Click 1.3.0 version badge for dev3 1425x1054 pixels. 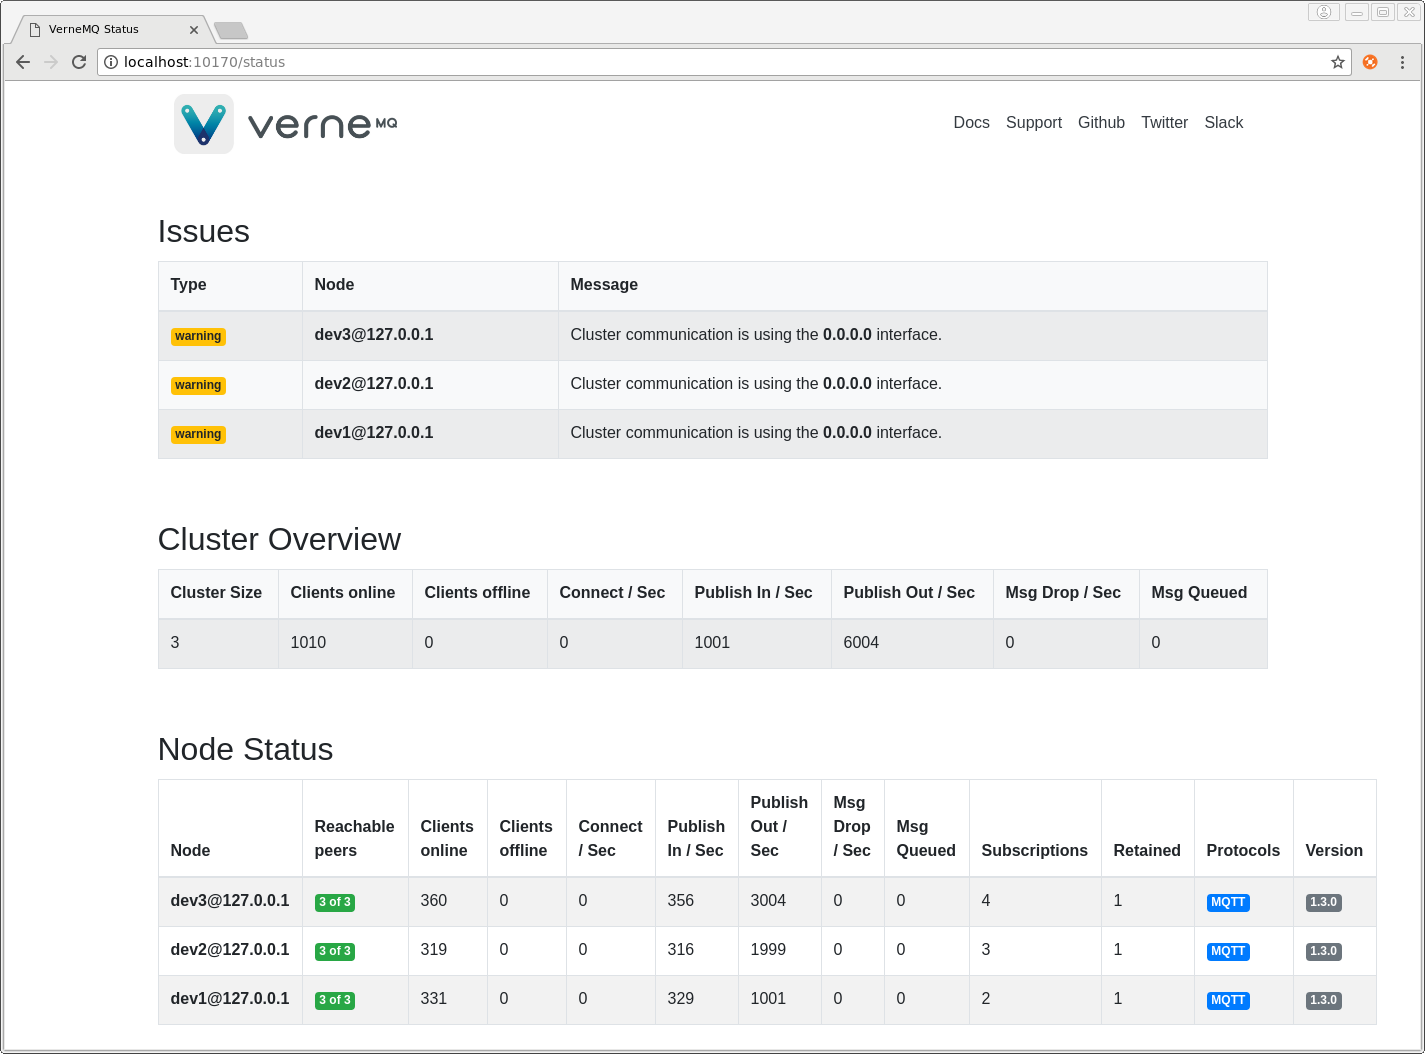1324,902
